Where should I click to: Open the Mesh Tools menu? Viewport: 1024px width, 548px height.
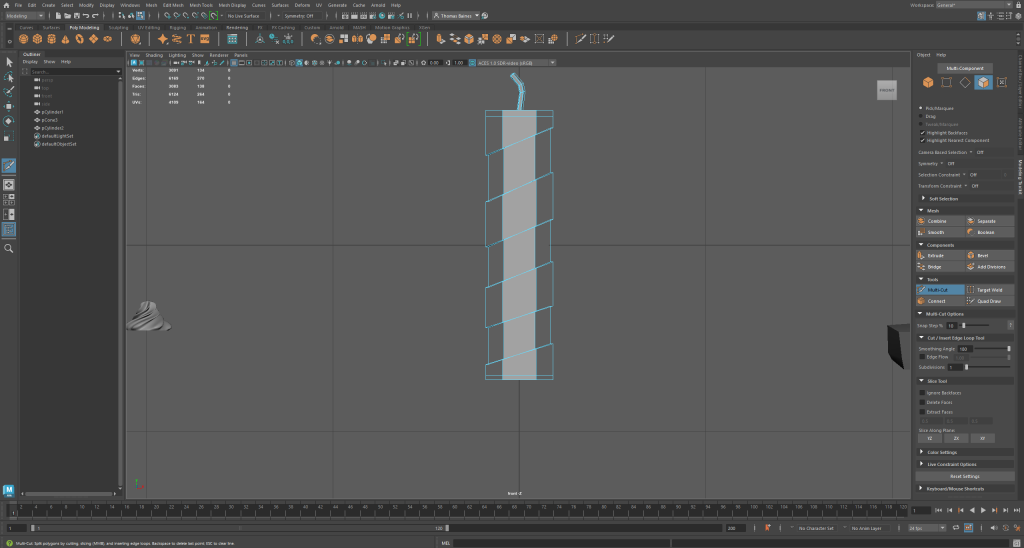point(200,5)
